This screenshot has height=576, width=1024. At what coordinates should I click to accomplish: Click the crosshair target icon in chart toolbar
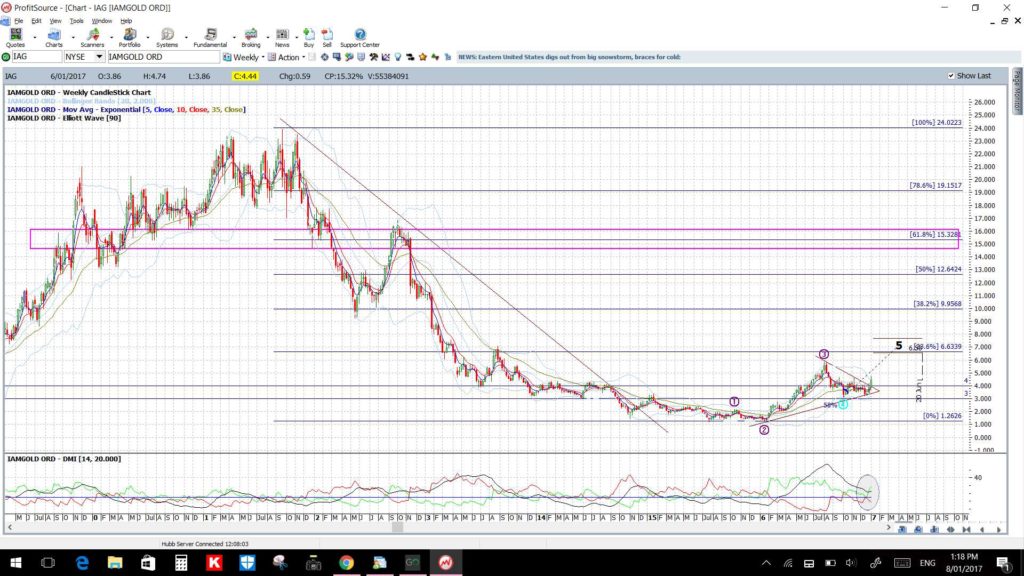[x=325, y=57]
